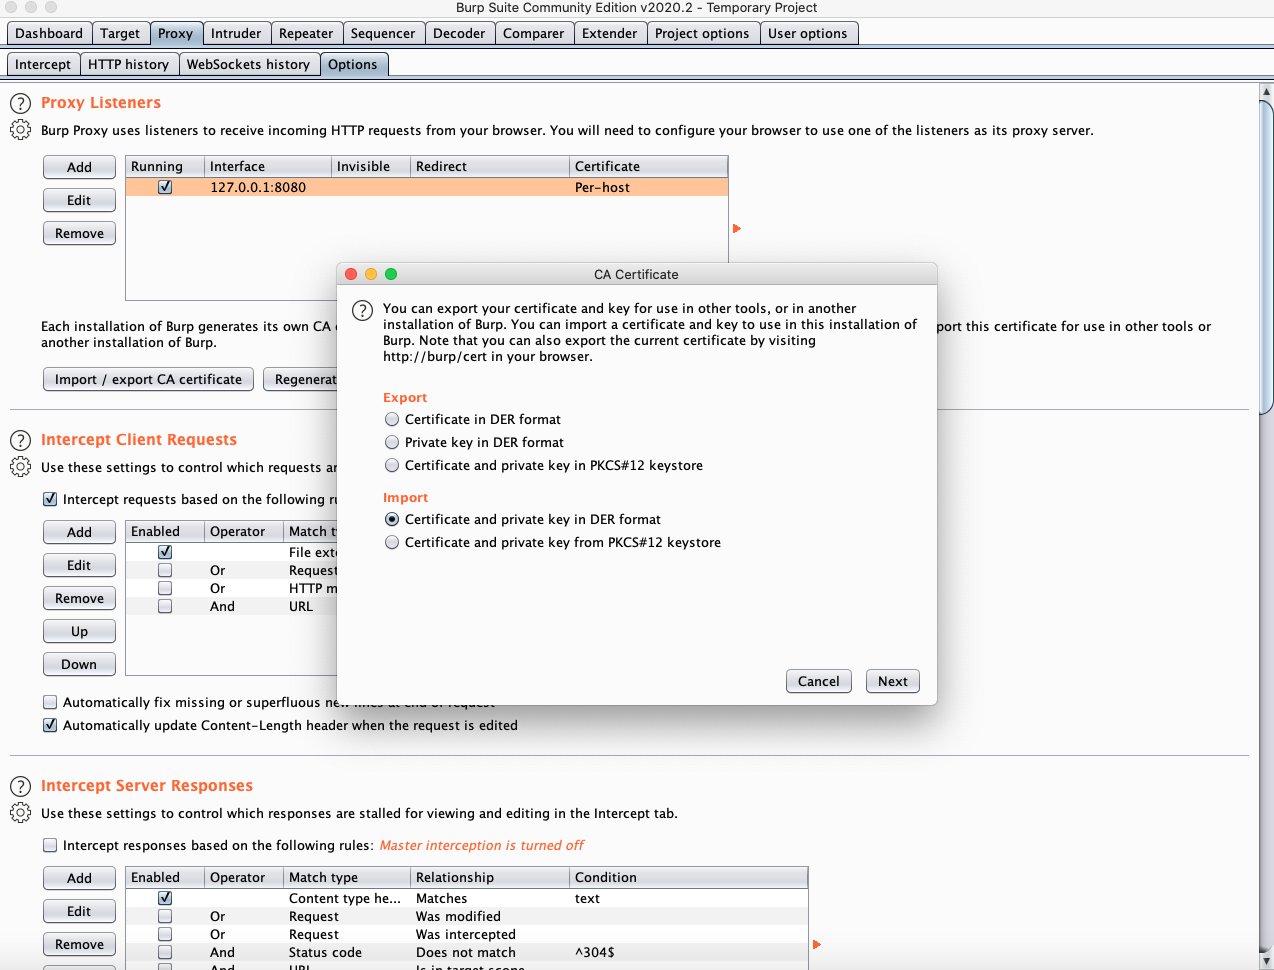Viewport: 1274px width, 970px height.
Task: Remove the selected server response rule
Action: [80, 944]
